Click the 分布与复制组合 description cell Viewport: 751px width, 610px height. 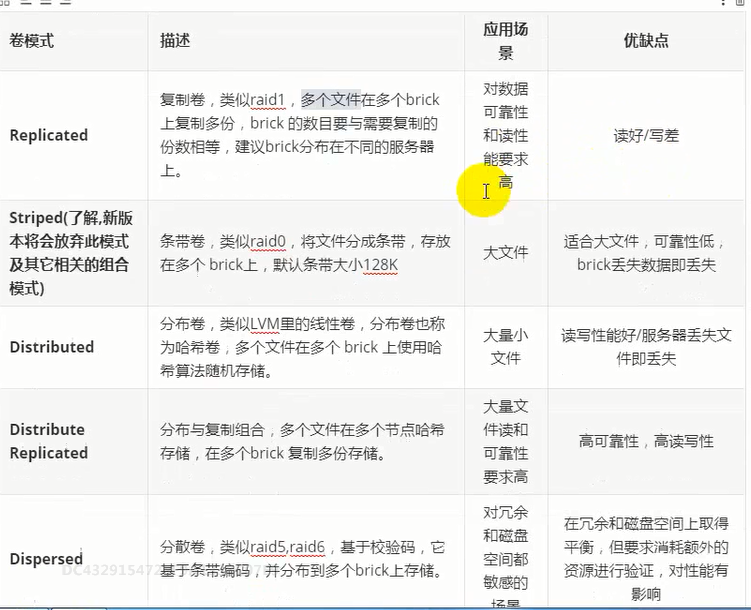306,441
